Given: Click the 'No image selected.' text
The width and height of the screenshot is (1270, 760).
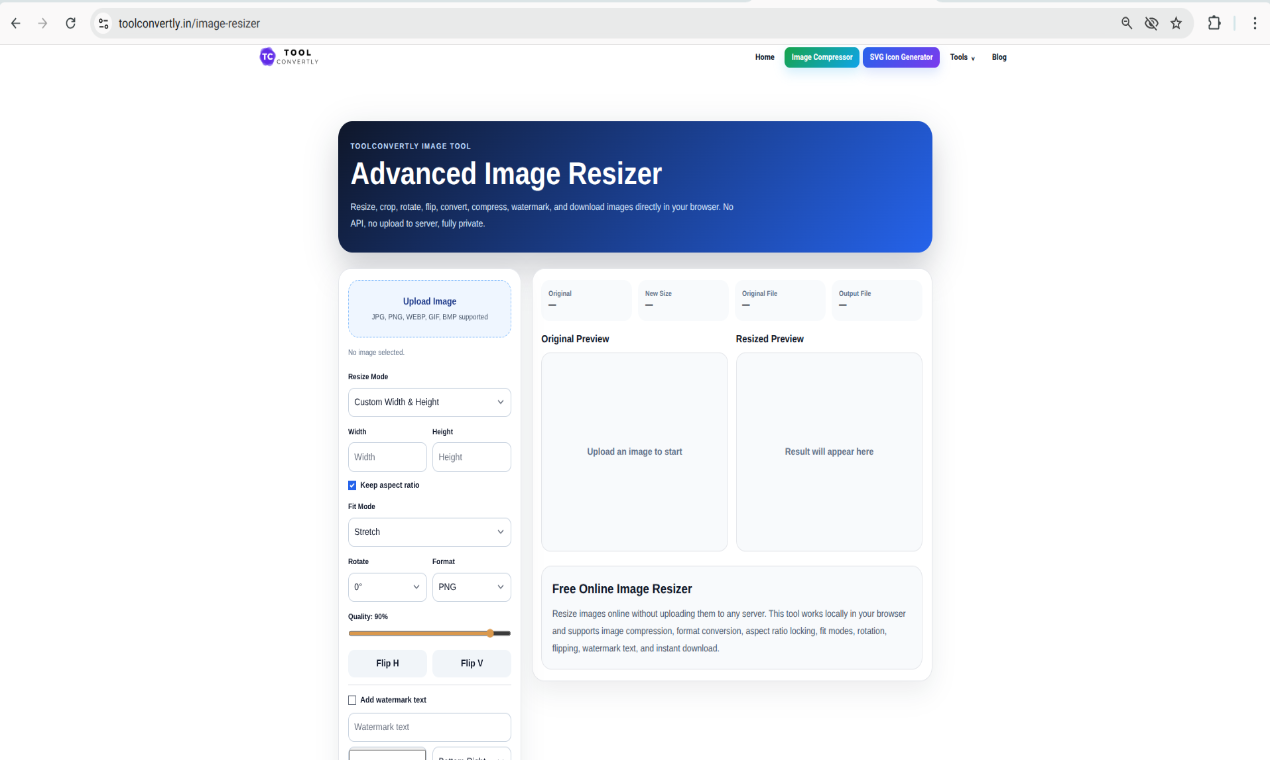Looking at the screenshot, I should tap(376, 353).
